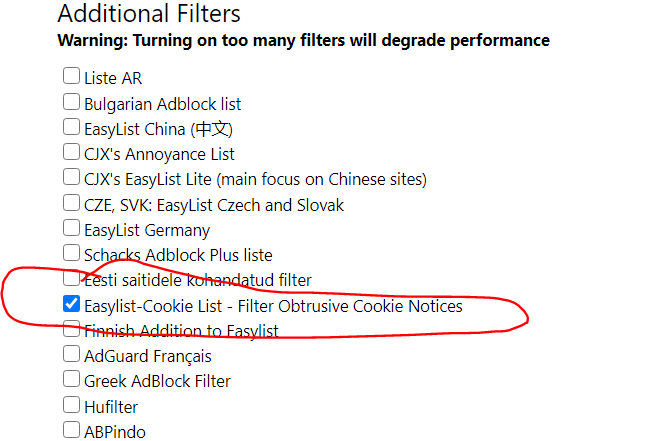The image size is (654, 441).
Task: Enable the Hufilter checkbox
Action: pyautogui.click(x=71, y=406)
